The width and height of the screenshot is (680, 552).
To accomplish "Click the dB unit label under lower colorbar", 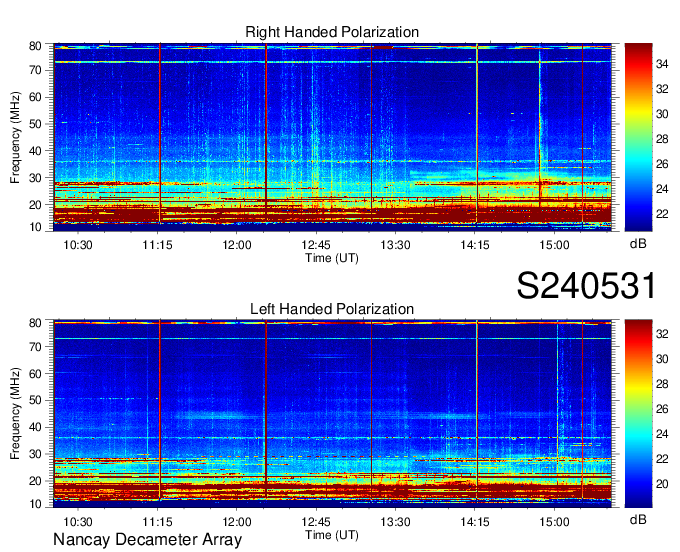I will coord(638,519).
